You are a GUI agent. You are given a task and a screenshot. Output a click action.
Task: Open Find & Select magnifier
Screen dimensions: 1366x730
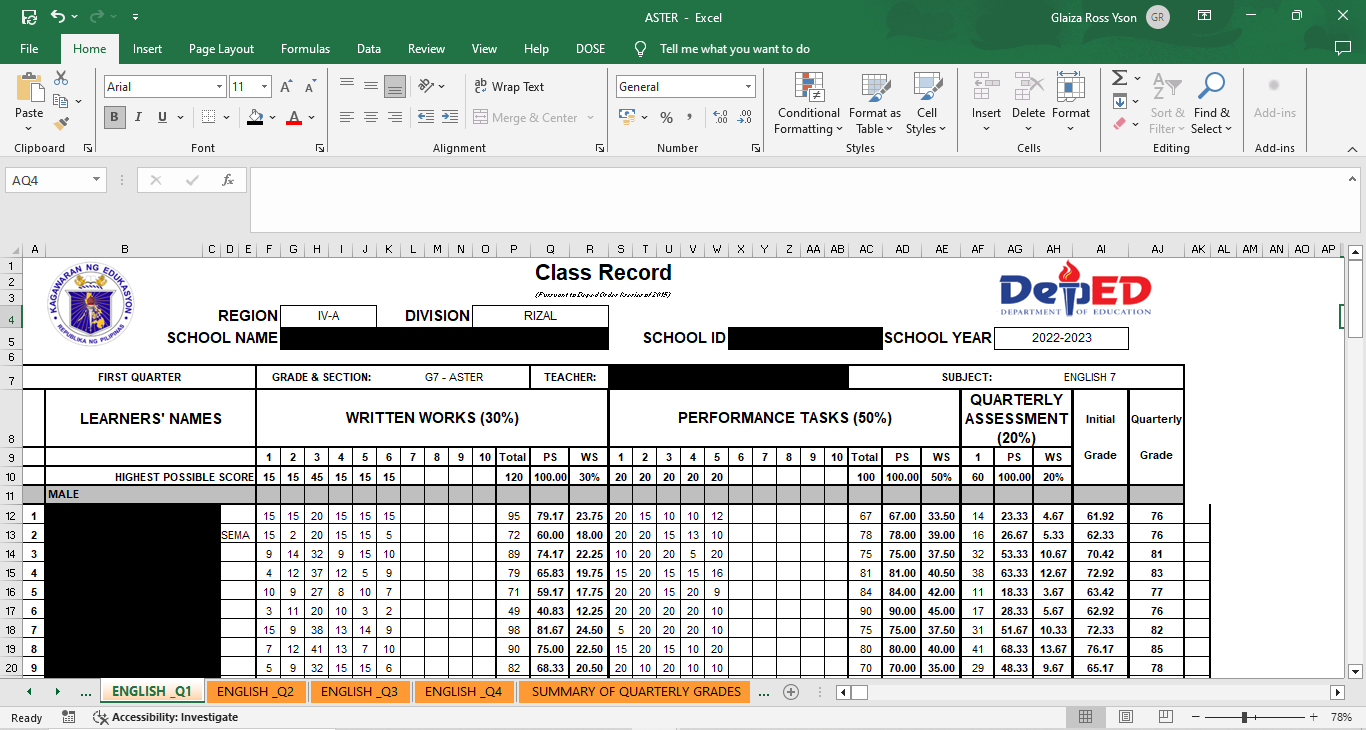click(1212, 102)
